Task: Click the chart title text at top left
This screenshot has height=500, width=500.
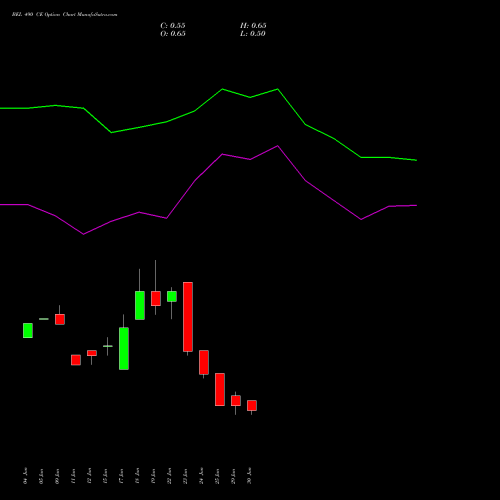Action: 64,15
